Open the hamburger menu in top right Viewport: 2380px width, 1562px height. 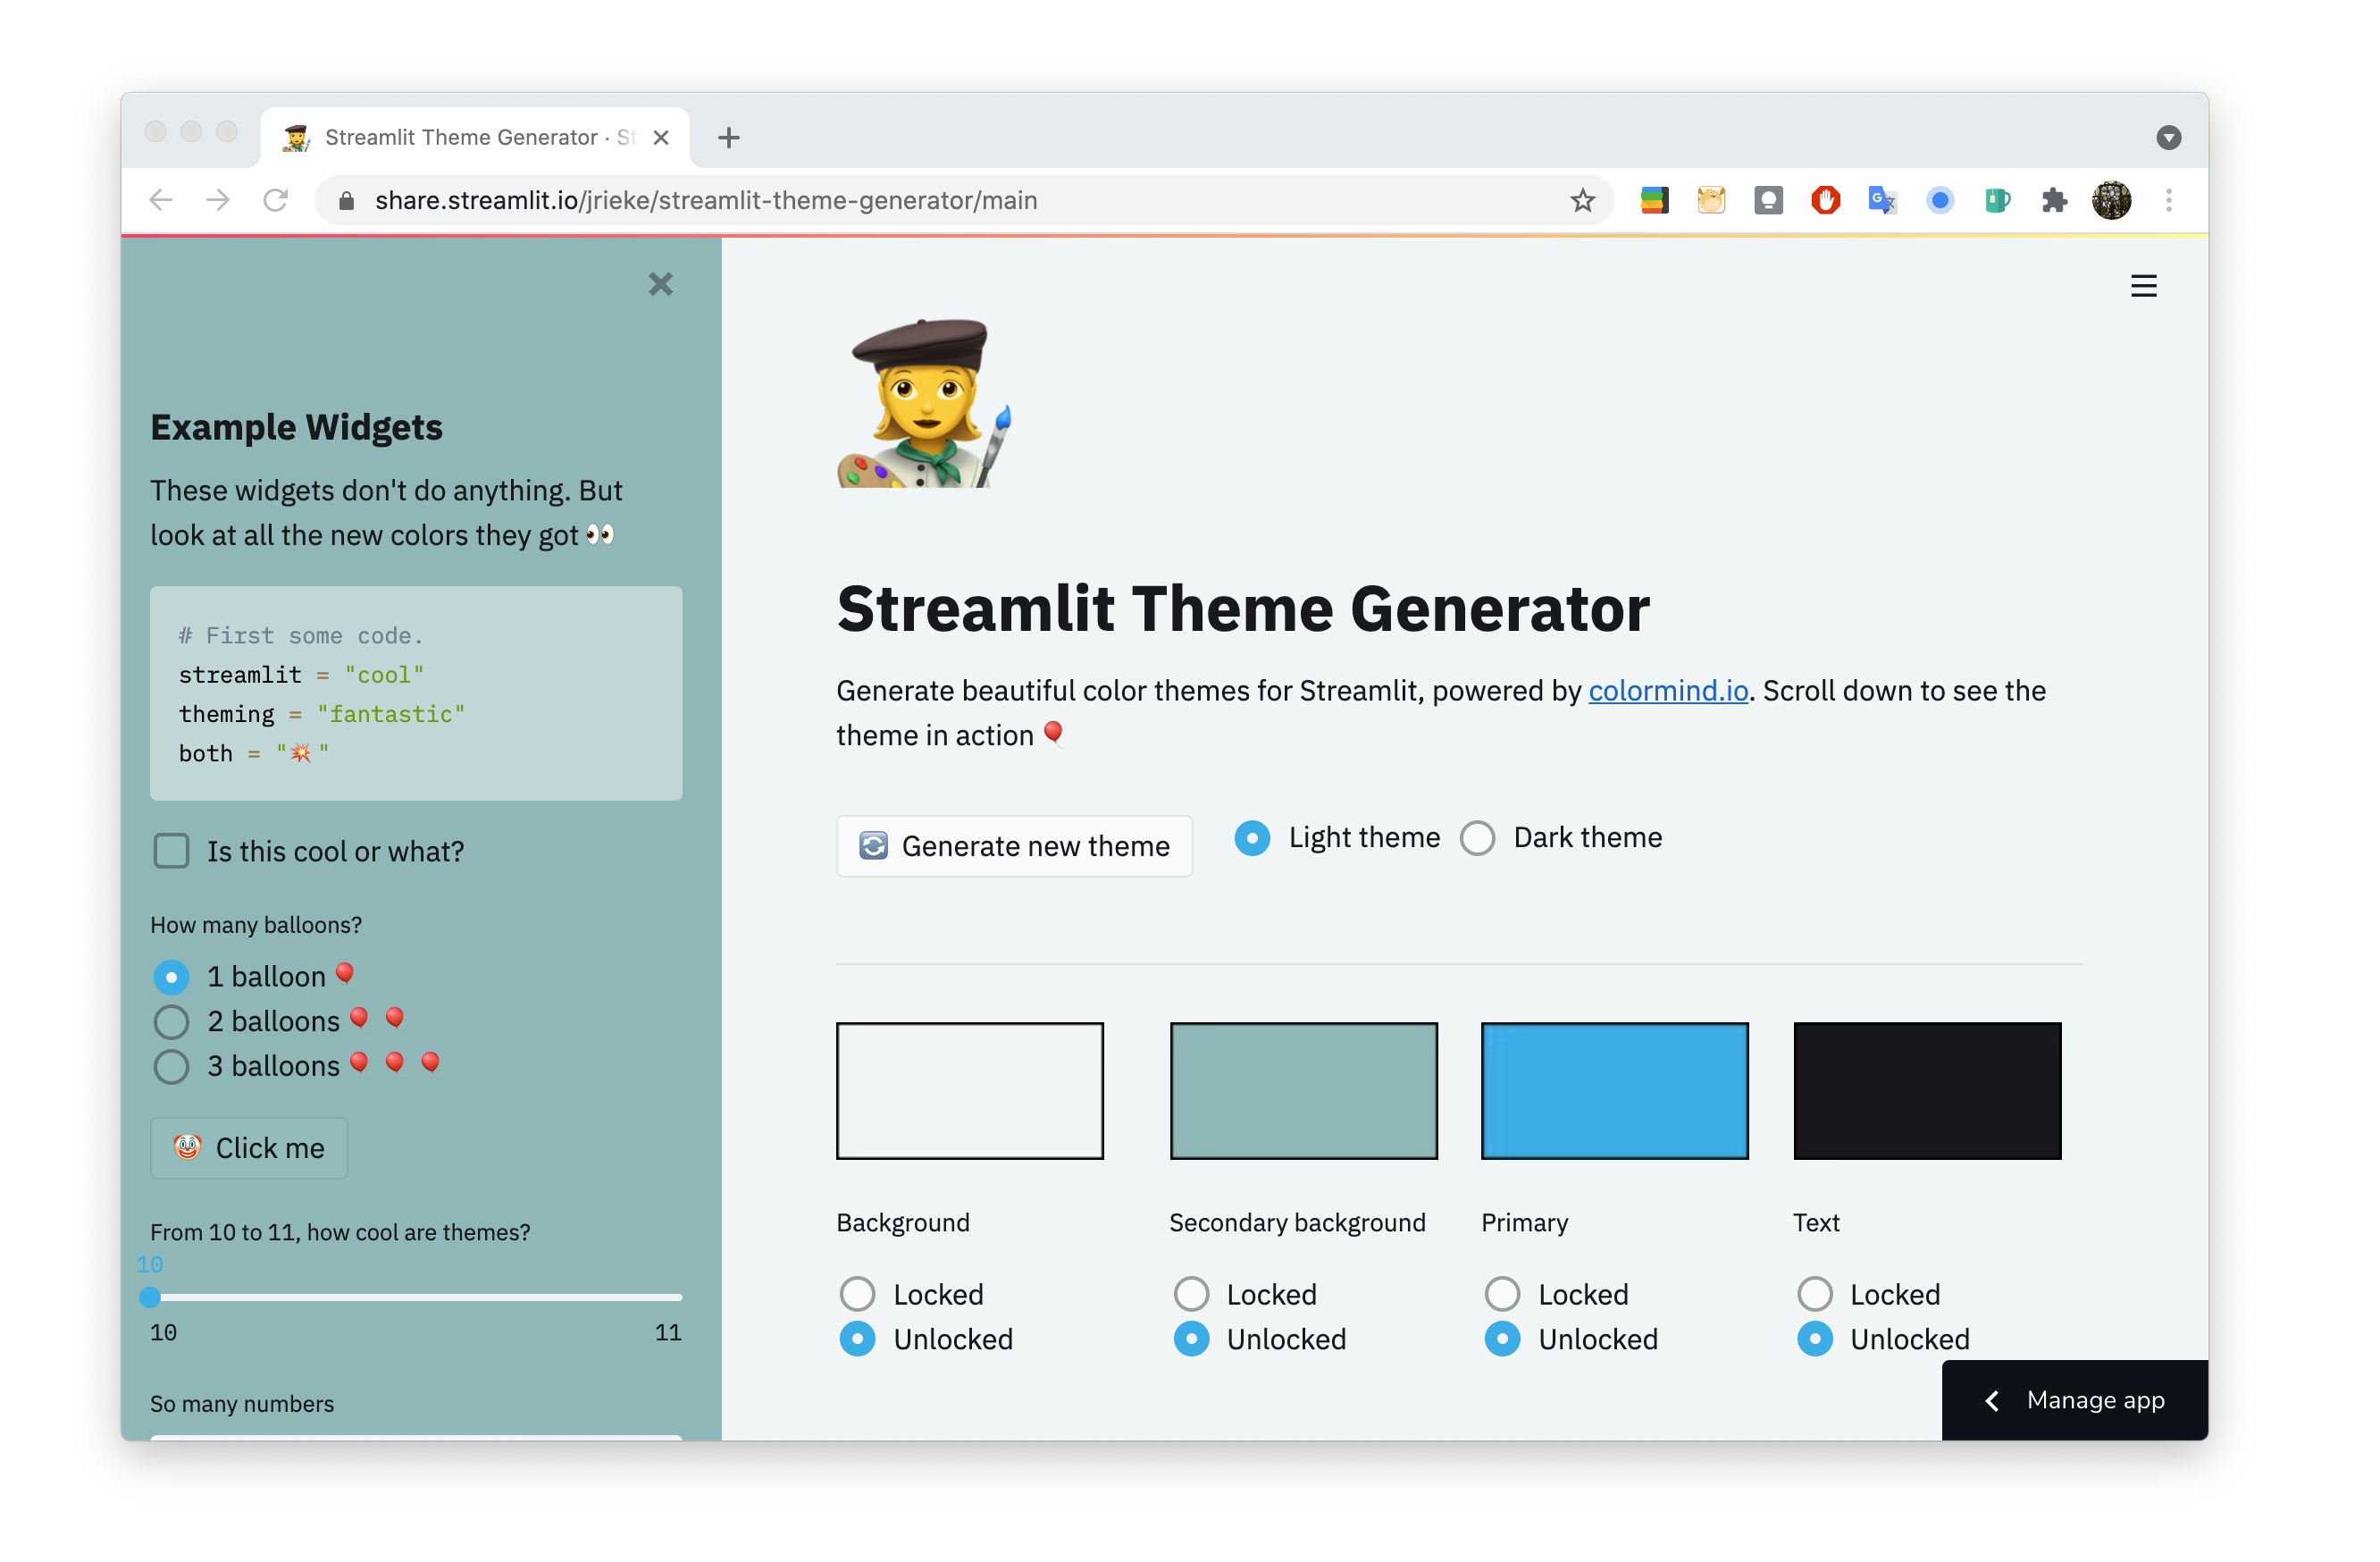(x=2142, y=286)
